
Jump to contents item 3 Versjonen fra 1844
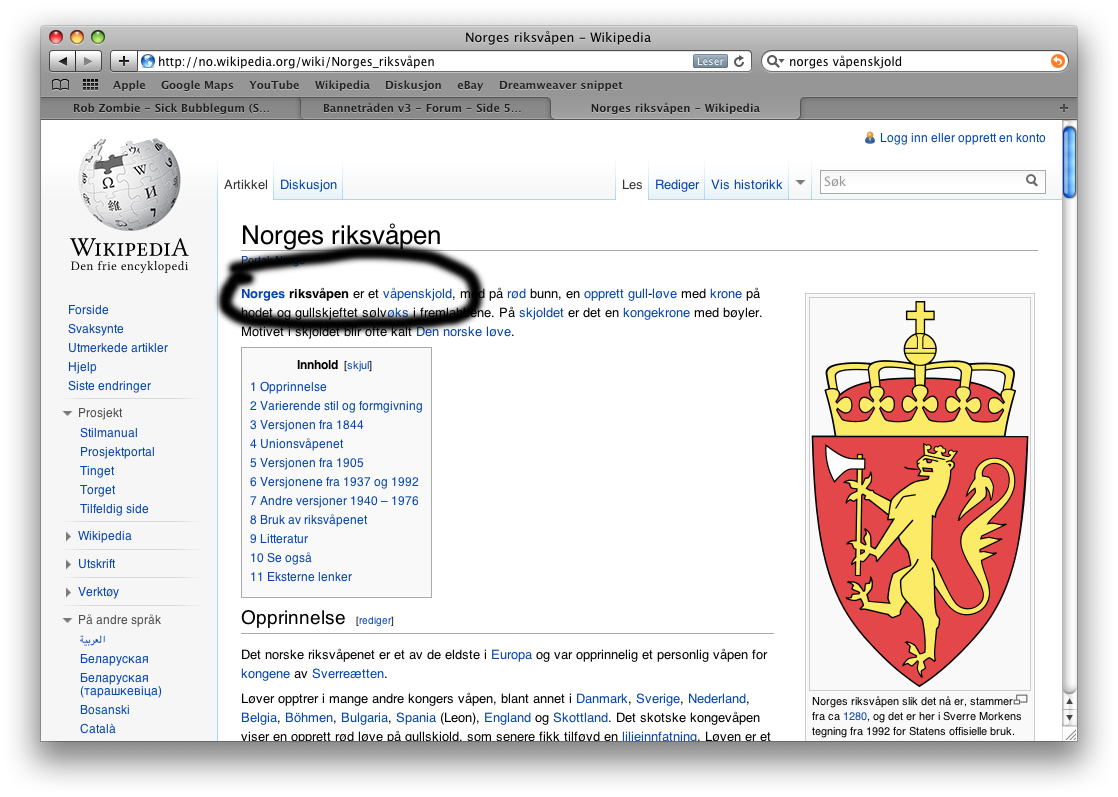click(x=307, y=425)
